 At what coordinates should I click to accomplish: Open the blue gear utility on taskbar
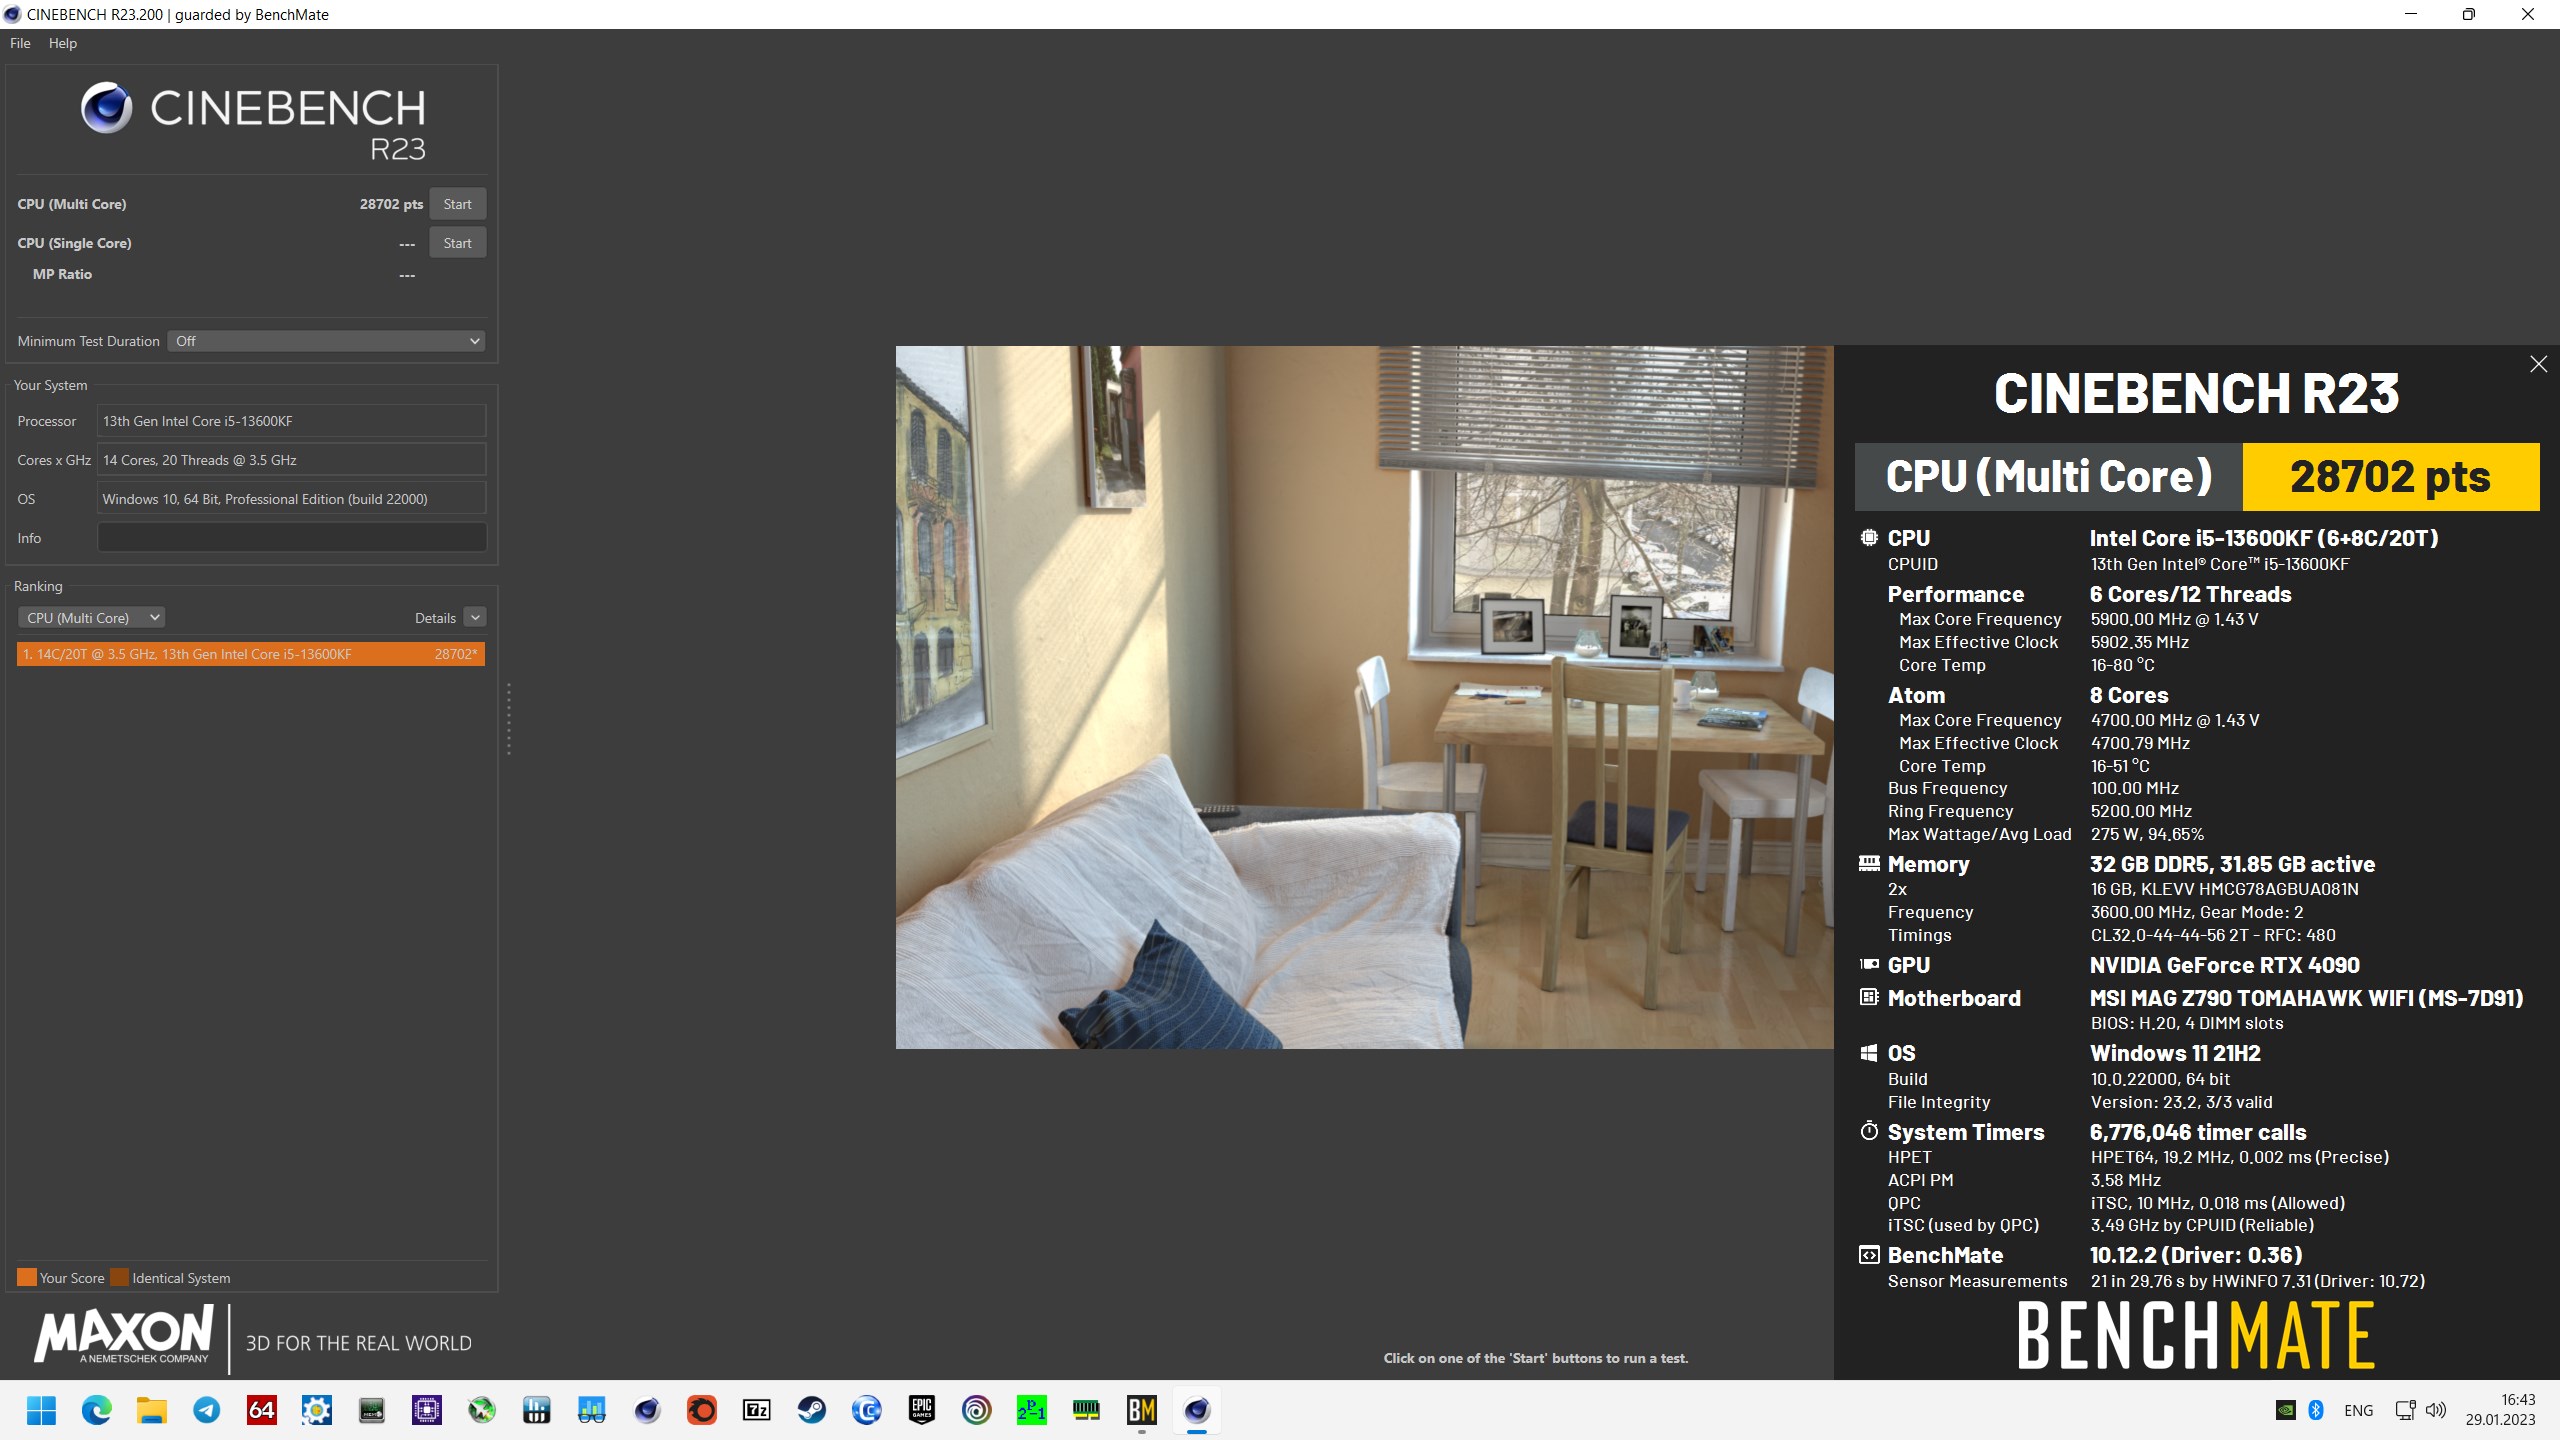(317, 1410)
